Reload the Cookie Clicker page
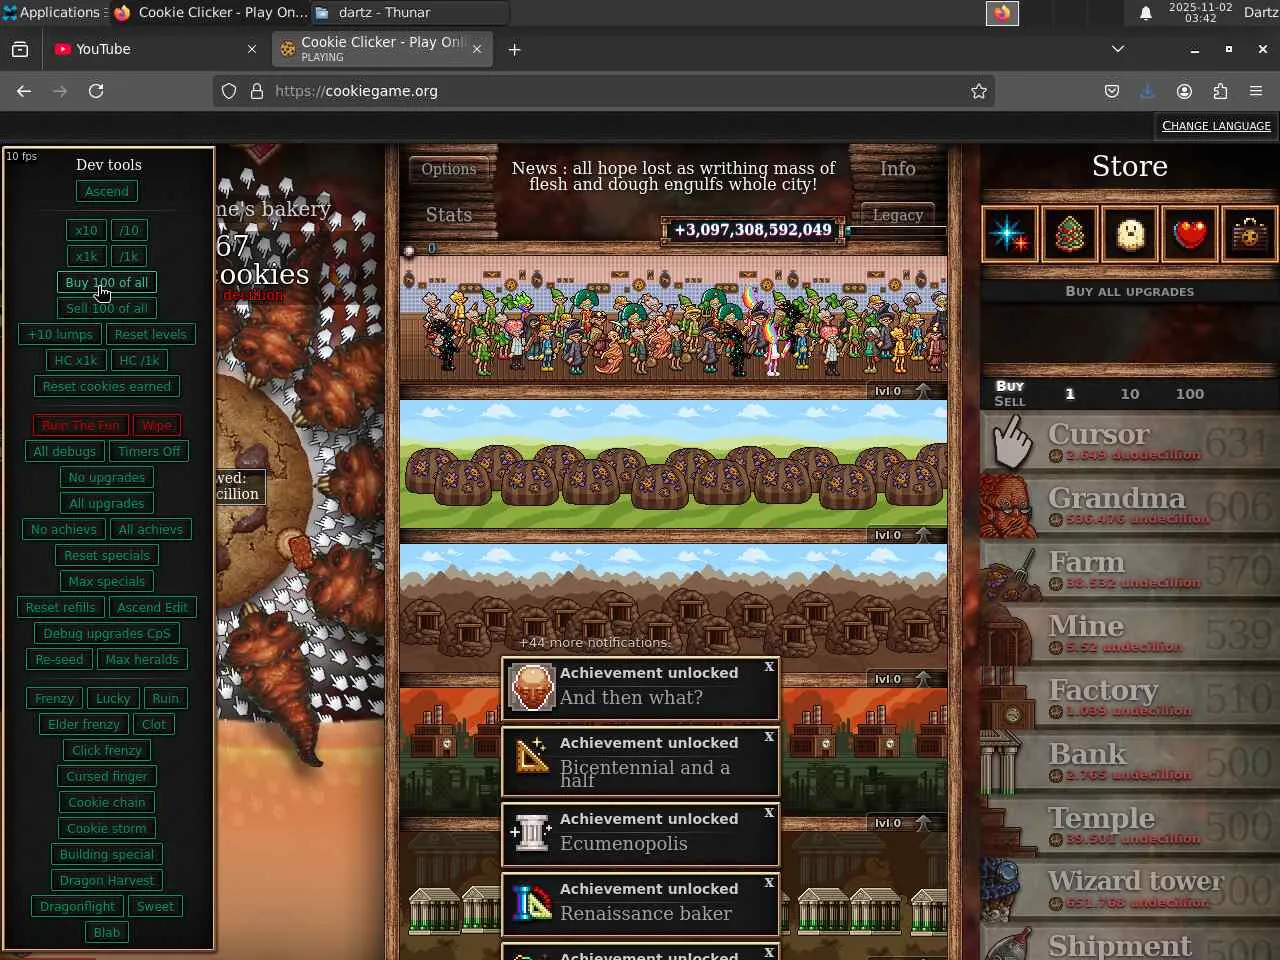 [x=96, y=91]
